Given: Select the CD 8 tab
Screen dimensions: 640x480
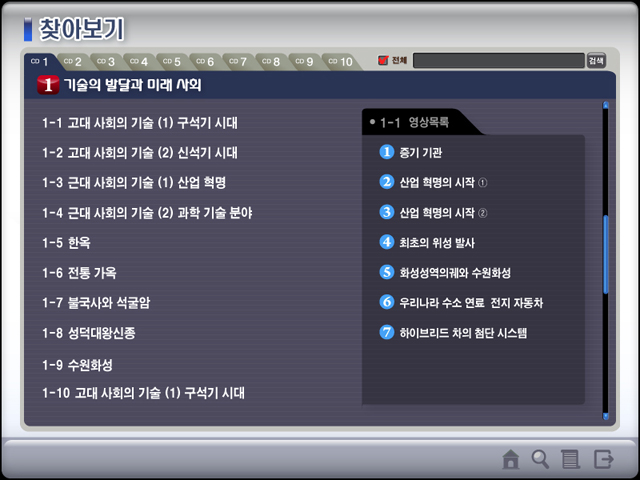Looking at the screenshot, I should click(270, 62).
